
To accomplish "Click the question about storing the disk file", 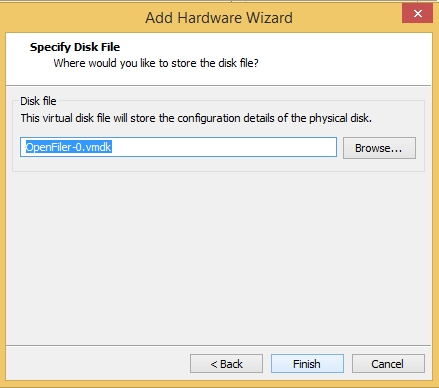I will click(156, 63).
